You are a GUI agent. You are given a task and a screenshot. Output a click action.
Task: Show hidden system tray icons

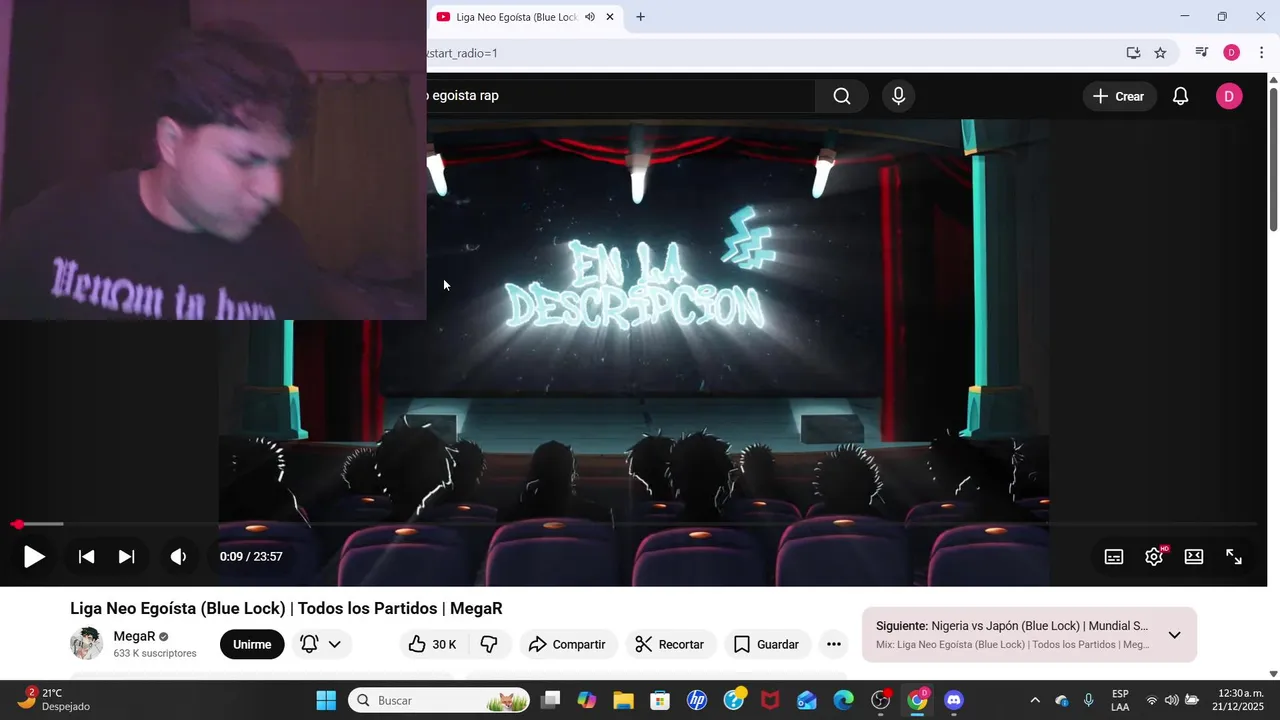point(1035,700)
